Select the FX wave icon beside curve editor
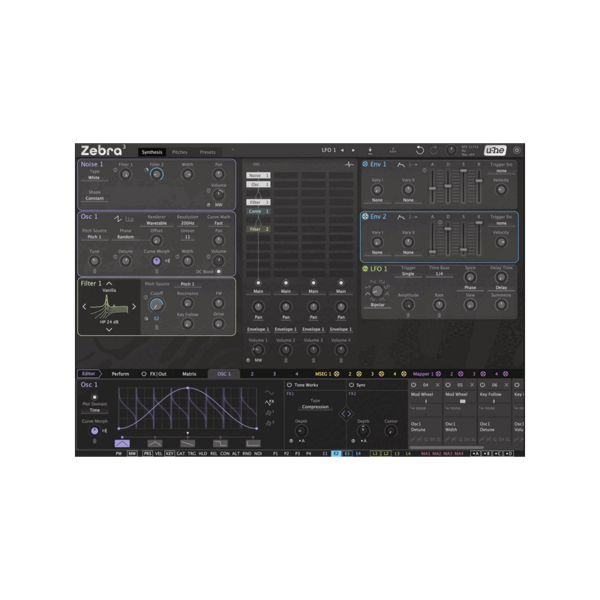 click(x=269, y=403)
